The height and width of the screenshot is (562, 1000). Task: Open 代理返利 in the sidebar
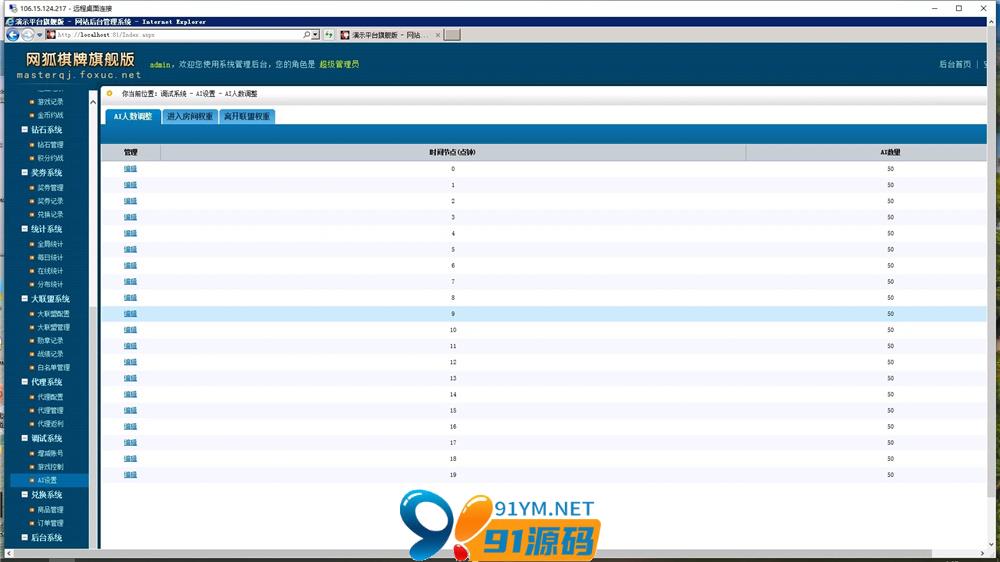point(50,424)
